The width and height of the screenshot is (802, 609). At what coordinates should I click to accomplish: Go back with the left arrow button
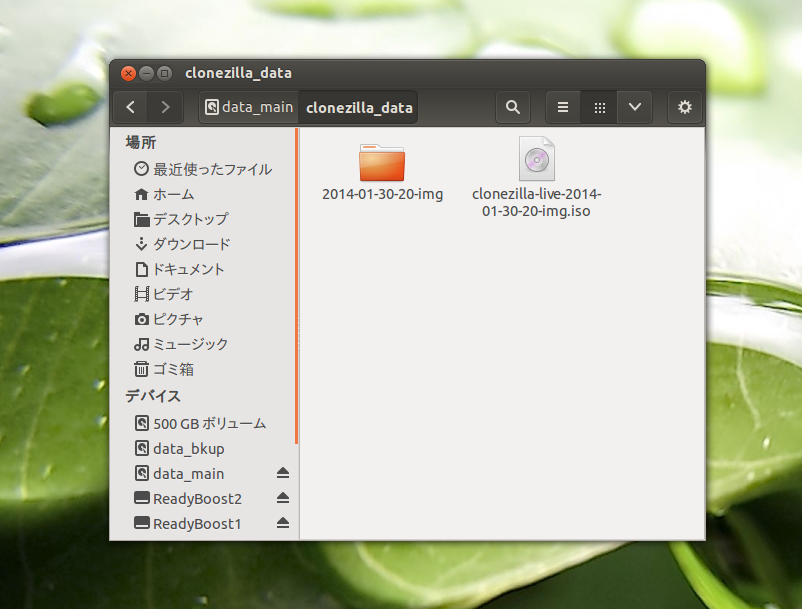(130, 107)
